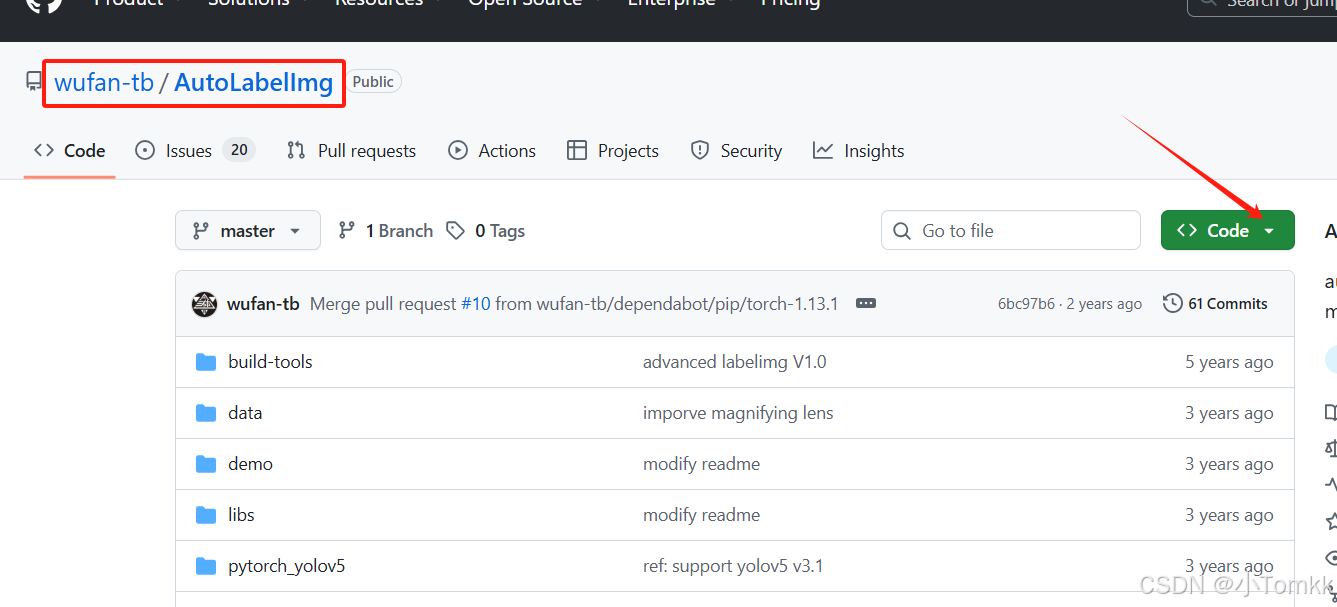Click the folder icon beside pytorch_yolov5
Viewport: 1337px width, 607px height.
click(206, 566)
